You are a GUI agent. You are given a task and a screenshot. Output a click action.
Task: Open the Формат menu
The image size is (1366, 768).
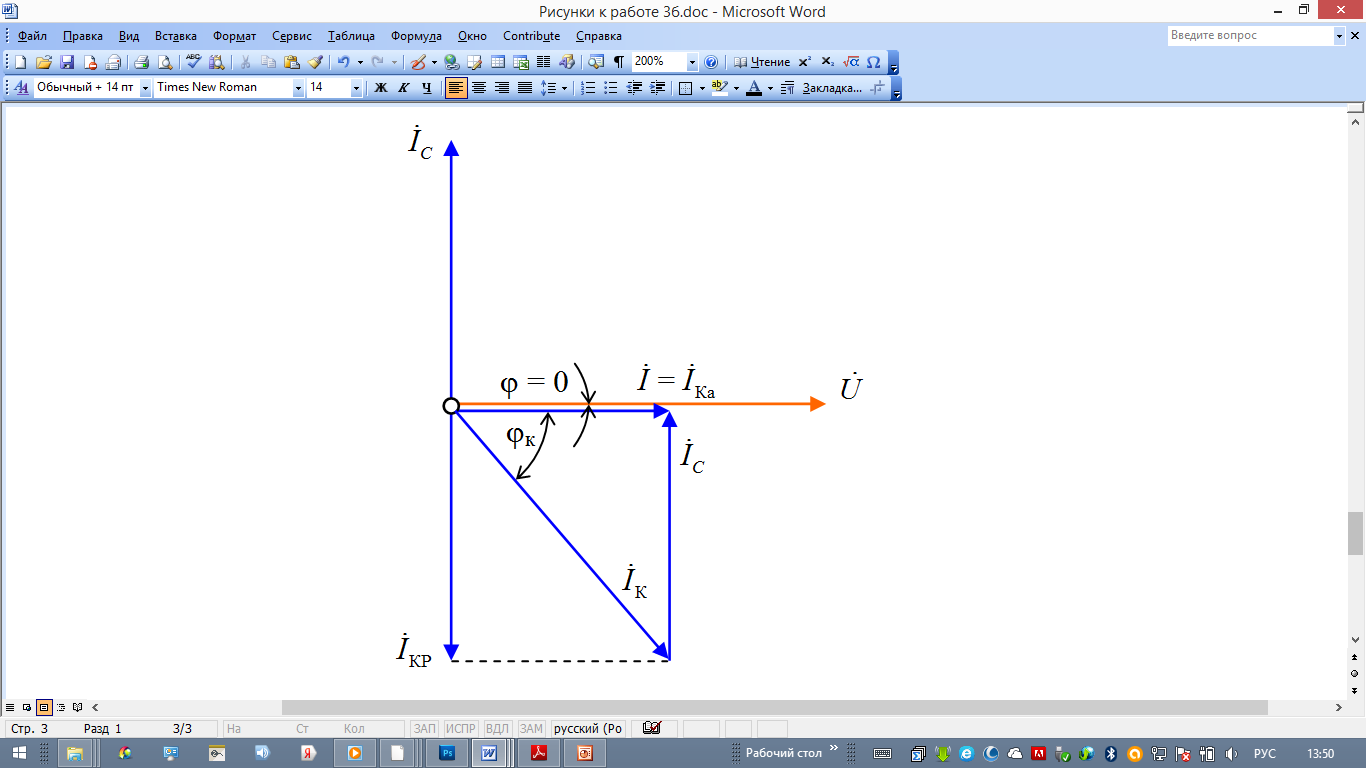235,36
